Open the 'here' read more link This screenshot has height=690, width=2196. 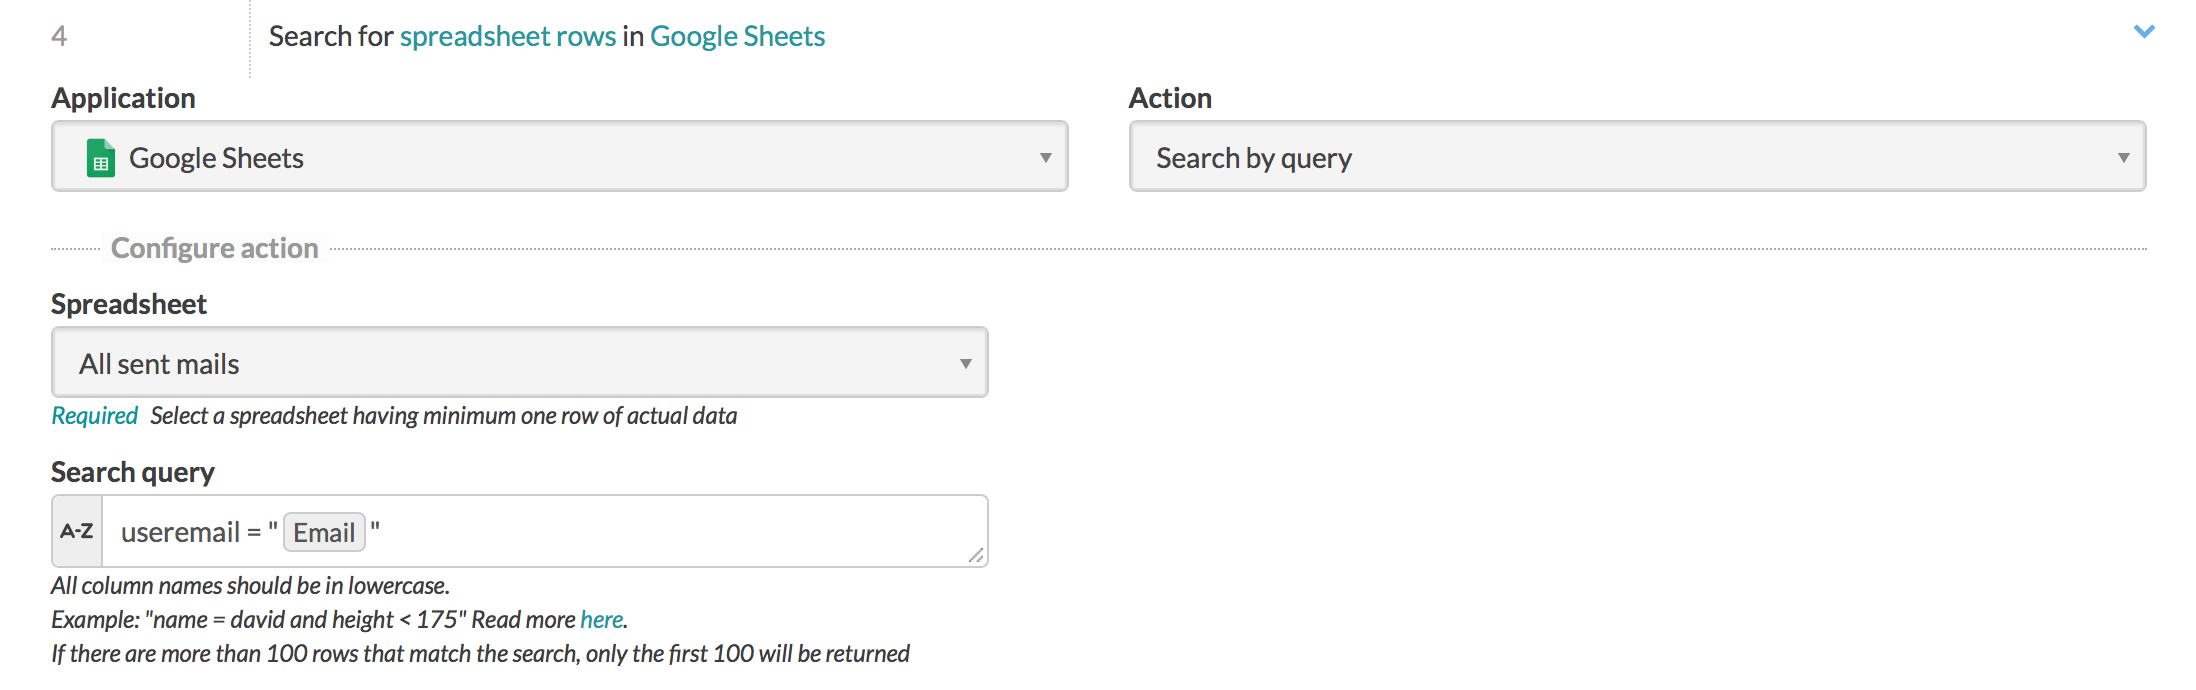pyautogui.click(x=601, y=620)
